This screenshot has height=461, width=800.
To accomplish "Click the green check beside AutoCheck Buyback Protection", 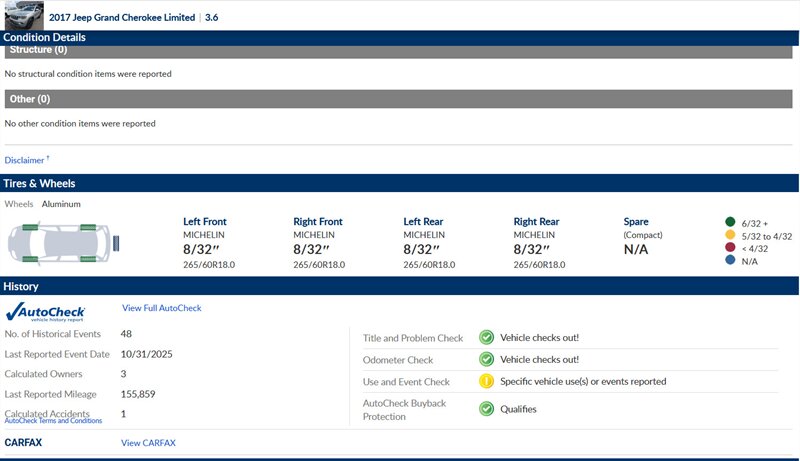I will (486, 409).
